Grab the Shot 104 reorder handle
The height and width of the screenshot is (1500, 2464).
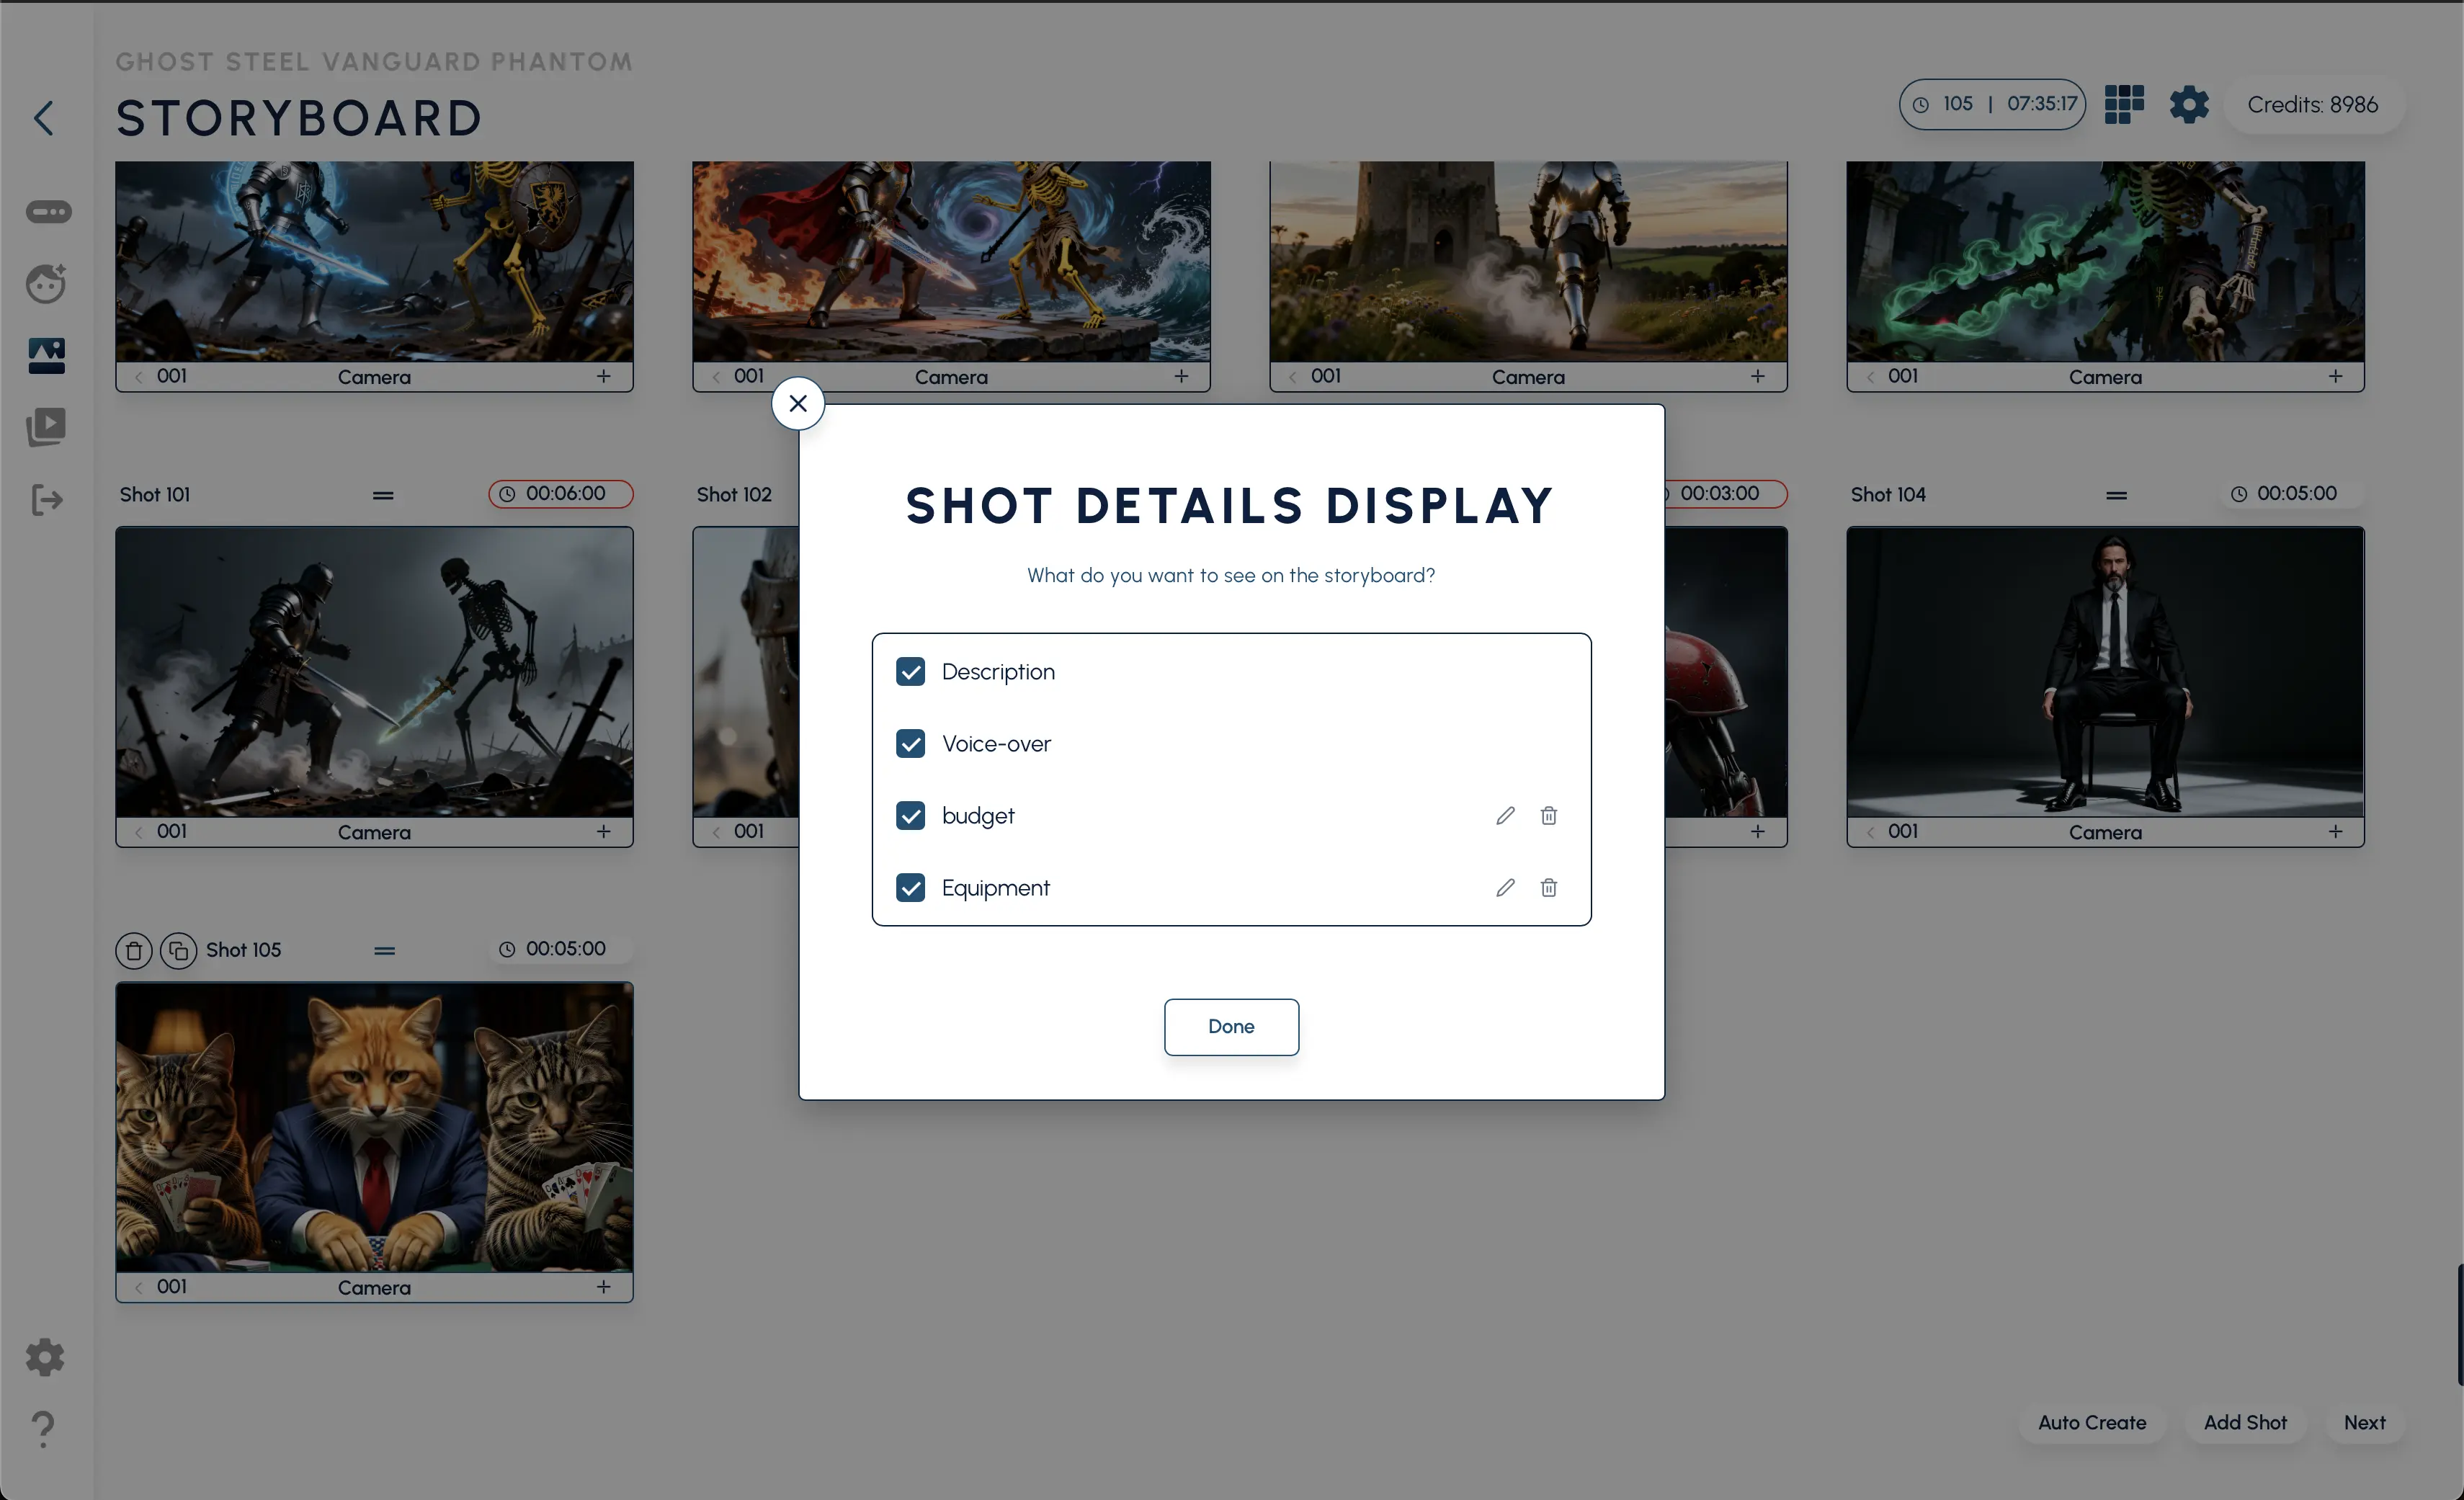pyautogui.click(x=2116, y=495)
